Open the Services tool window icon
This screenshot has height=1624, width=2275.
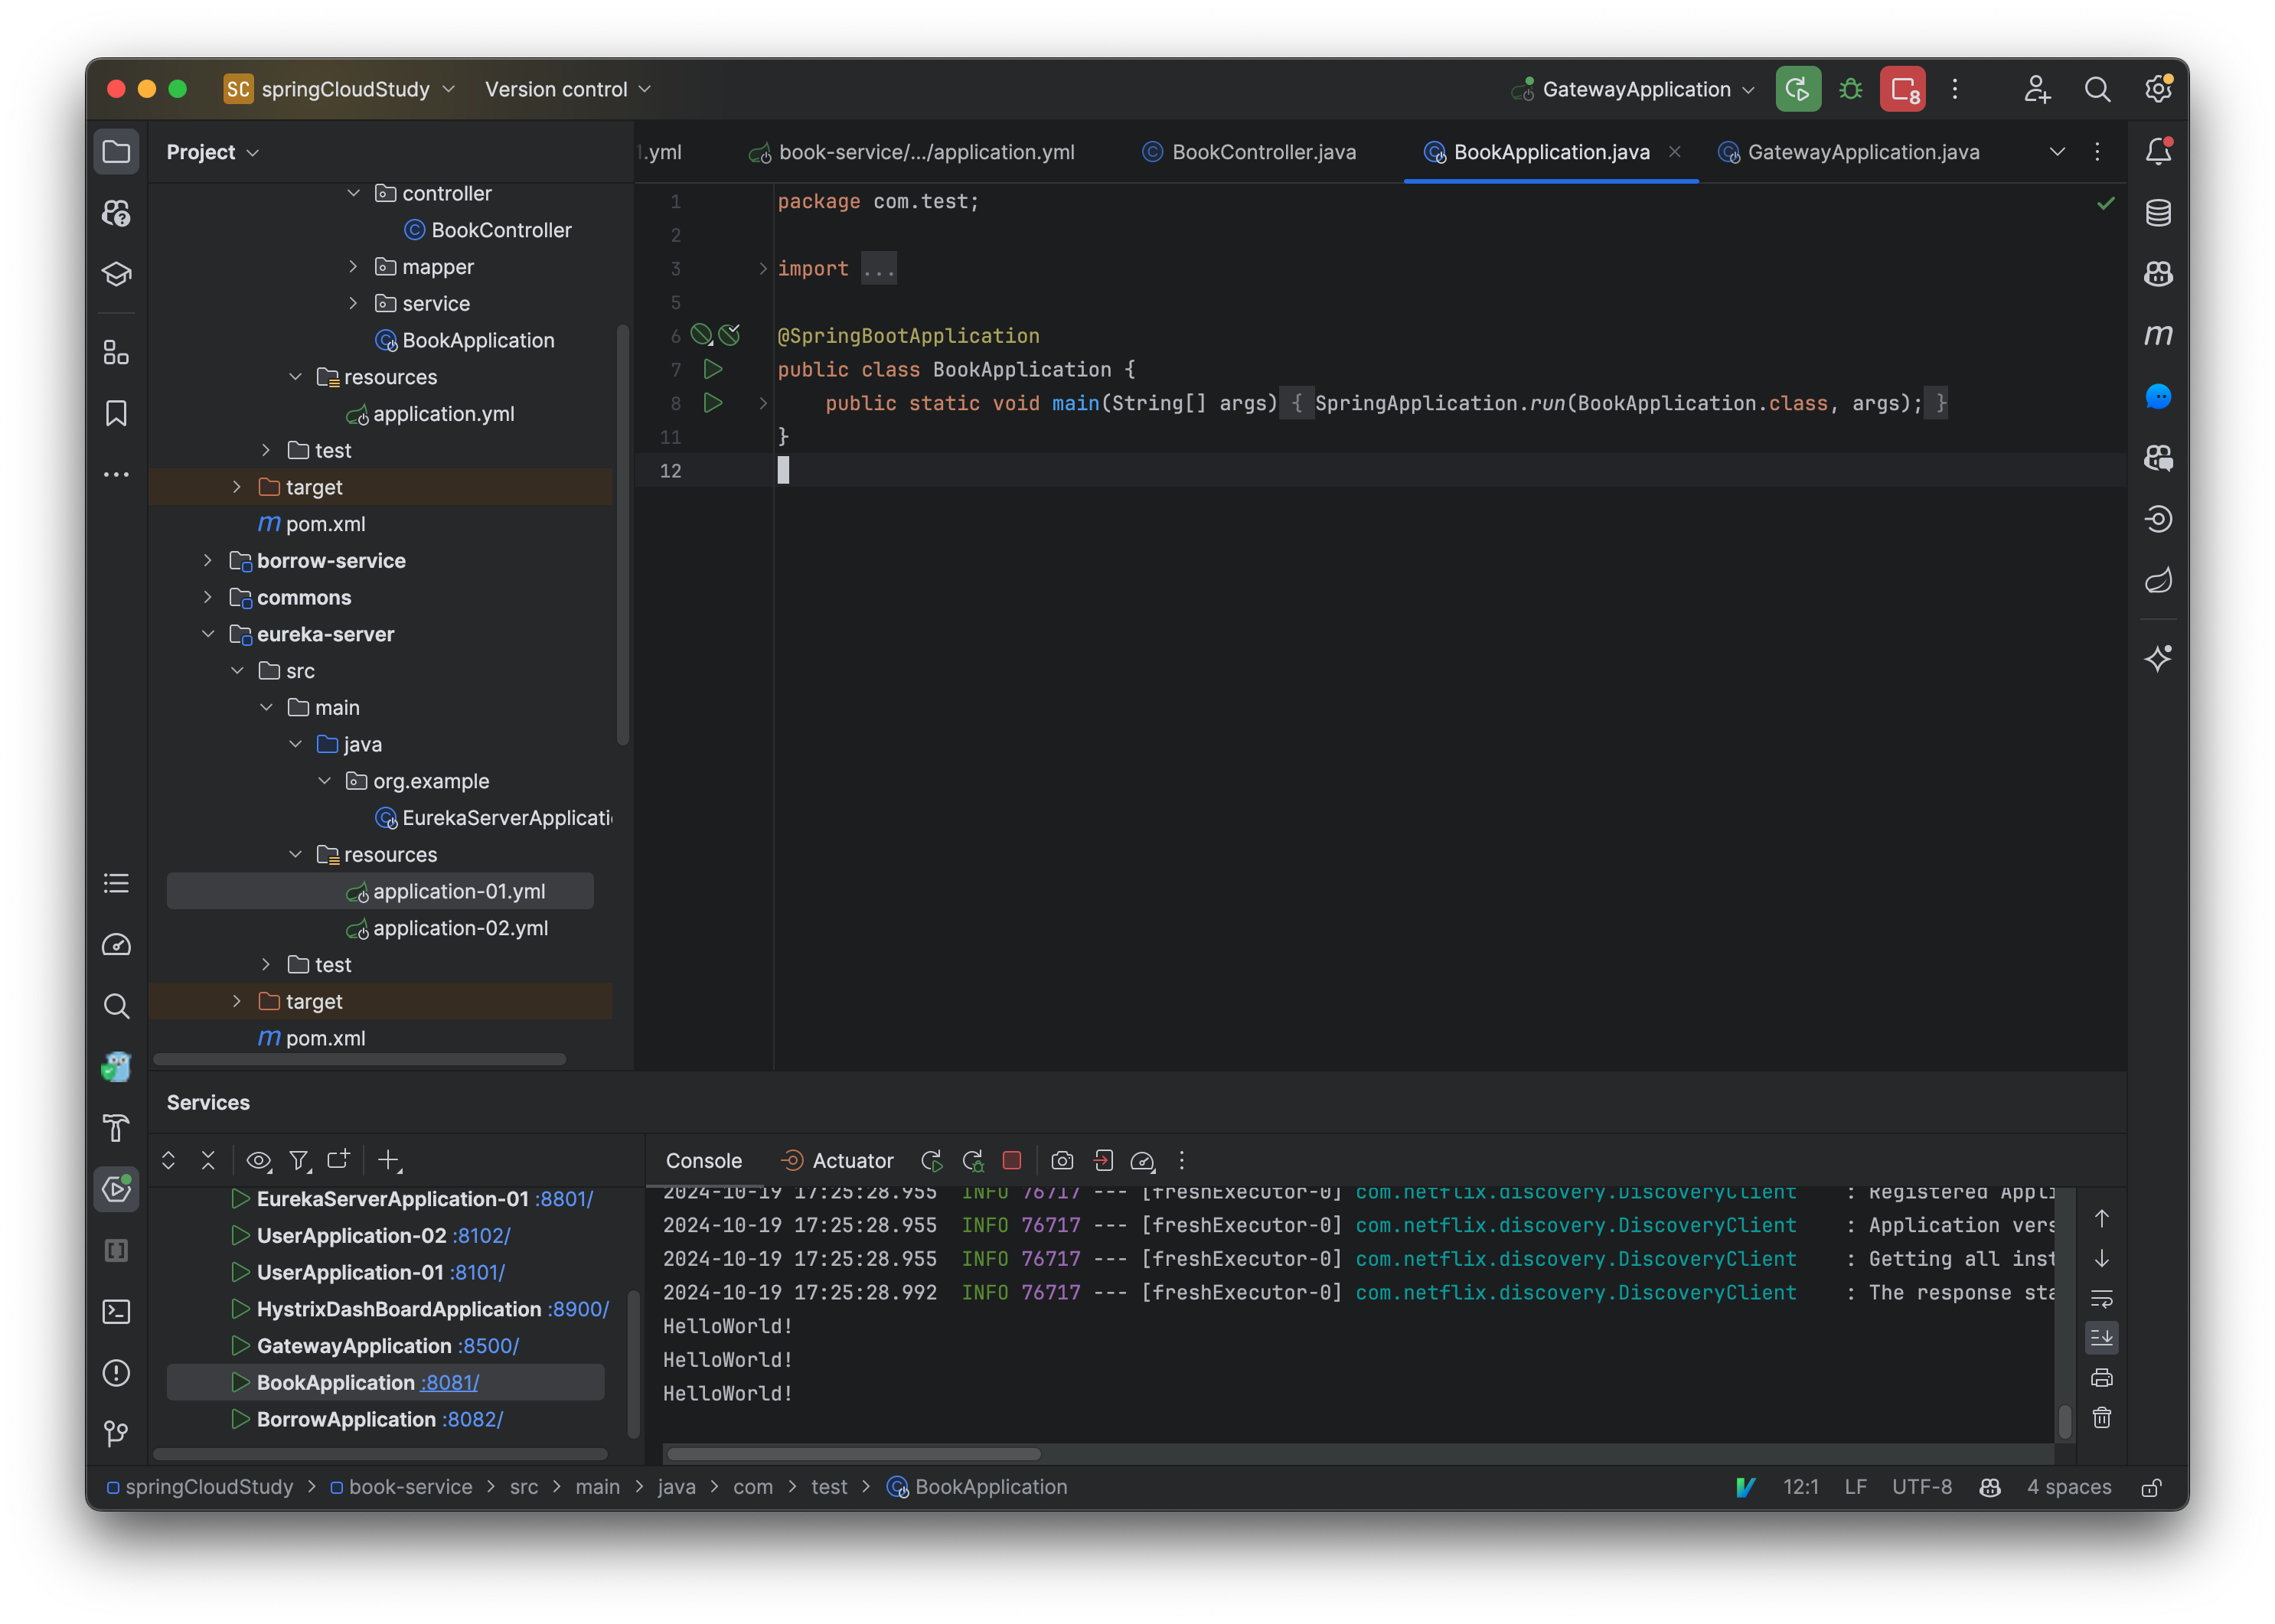tap(116, 1188)
